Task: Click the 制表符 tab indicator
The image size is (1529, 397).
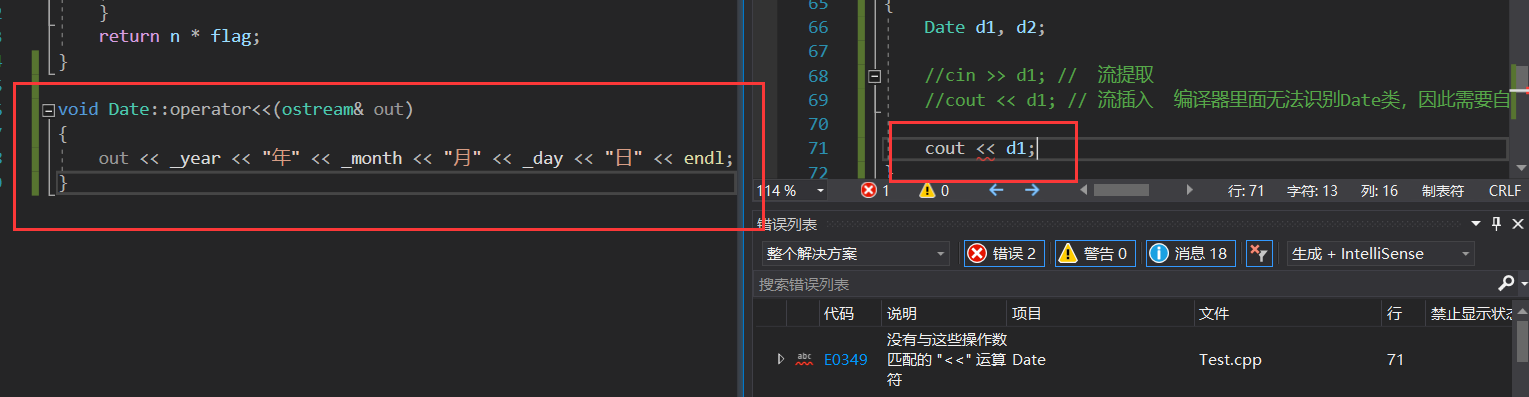Action: pyautogui.click(x=1442, y=190)
